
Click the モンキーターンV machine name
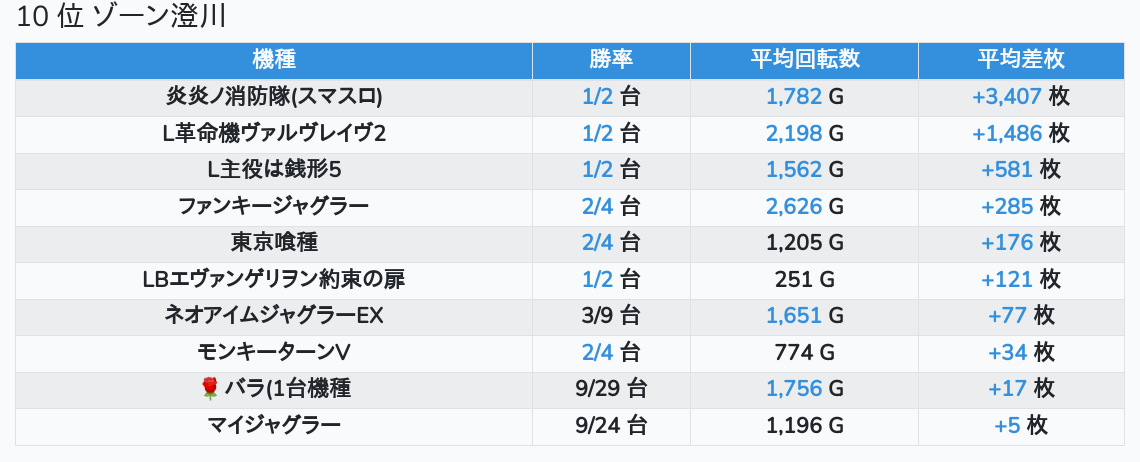point(274,353)
